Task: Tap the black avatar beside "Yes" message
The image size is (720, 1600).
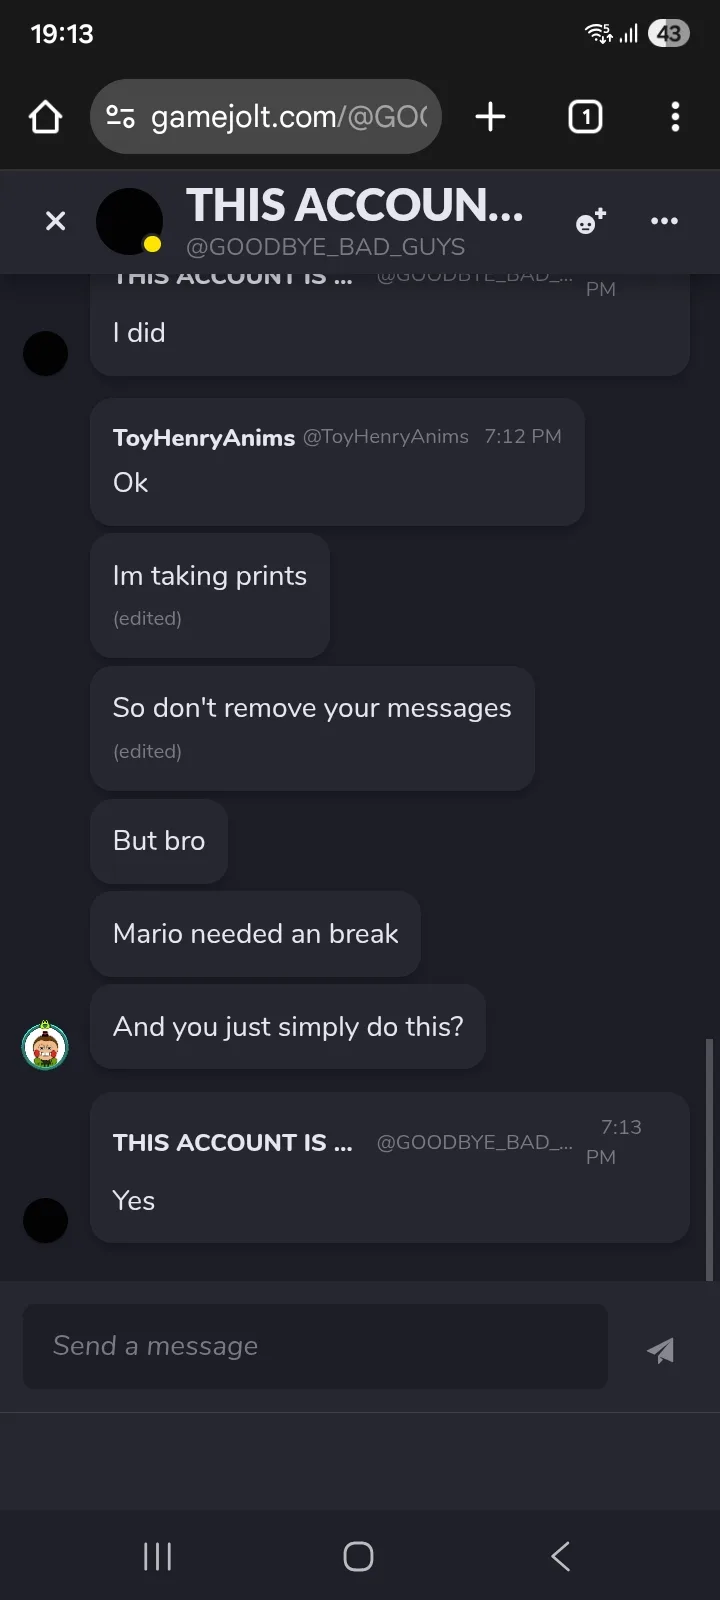Action: click(x=45, y=1220)
